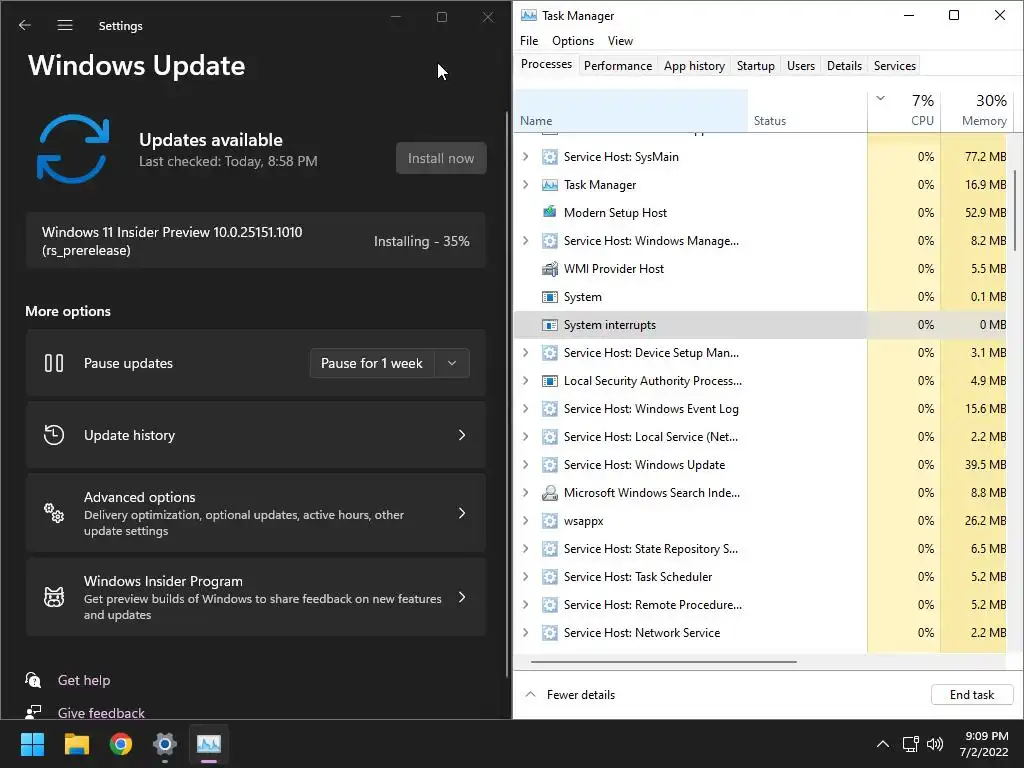Screen dimensions: 1024x768
Task: Sort processes by CPU column header
Action: pos(904,110)
